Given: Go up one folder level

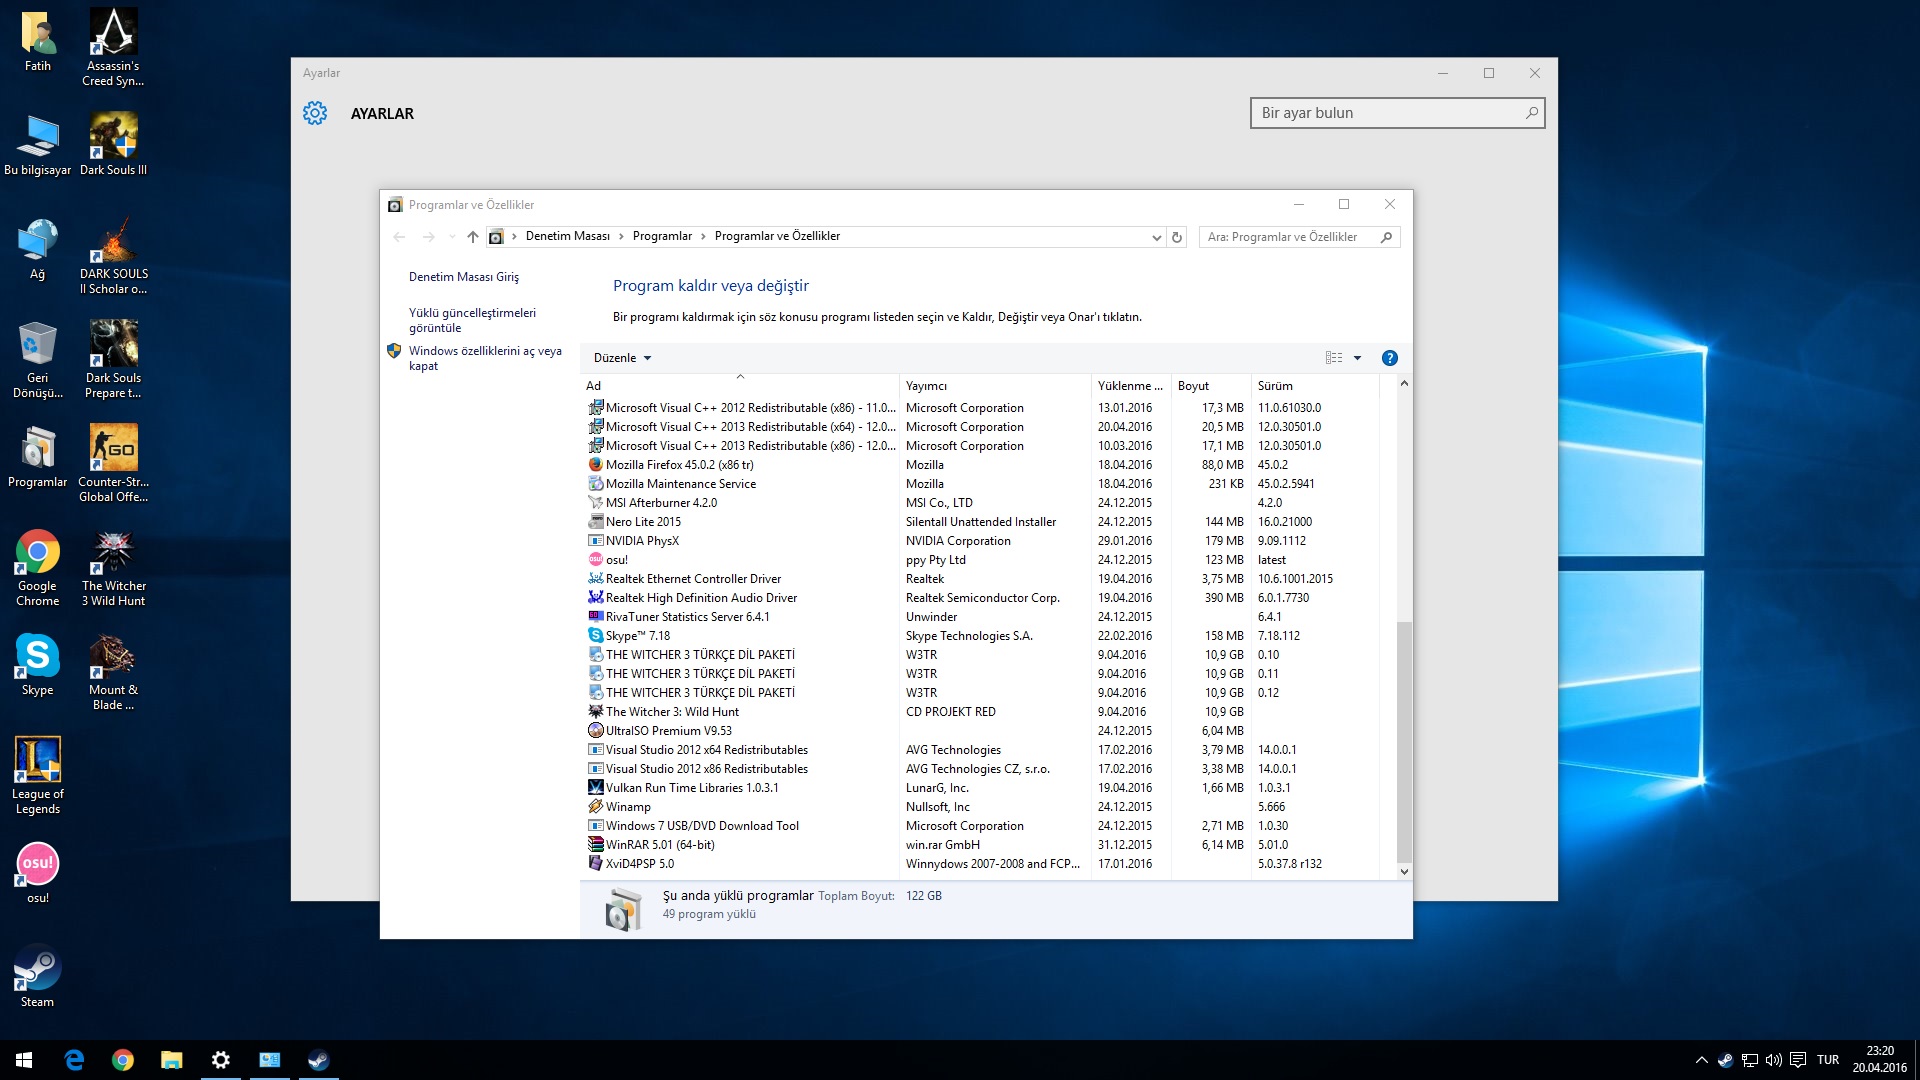Looking at the screenshot, I should tap(473, 237).
